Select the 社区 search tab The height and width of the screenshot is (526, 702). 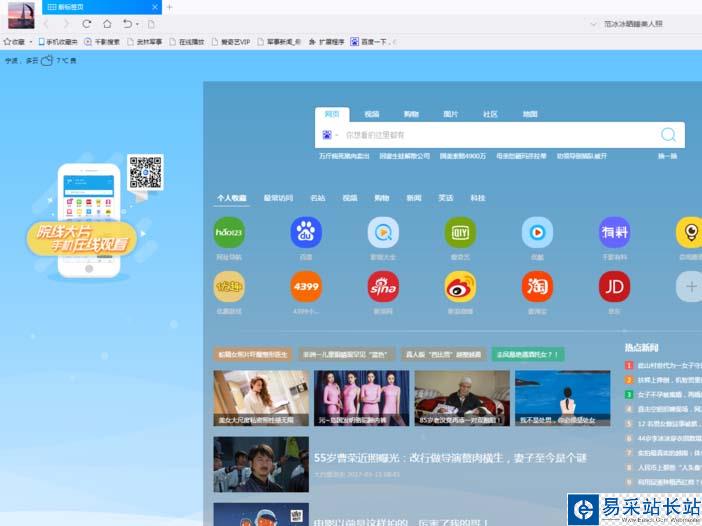pos(490,114)
